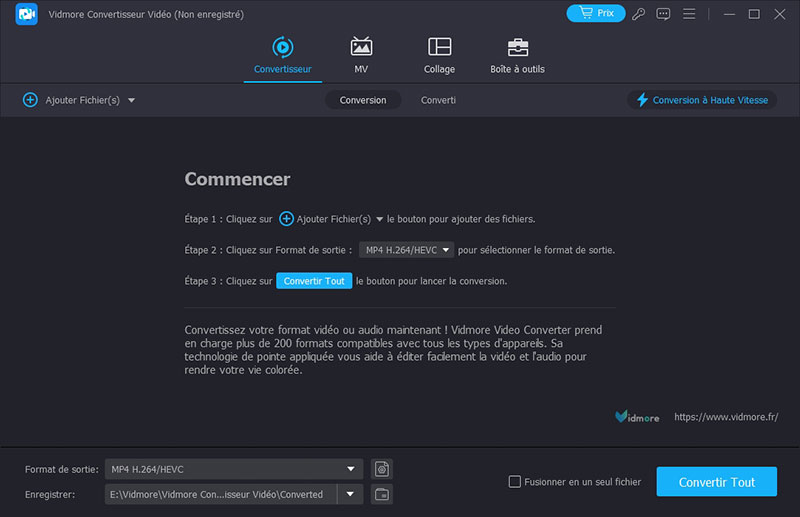The image size is (800, 517).
Task: Click the output format settings icon
Action: [x=382, y=469]
